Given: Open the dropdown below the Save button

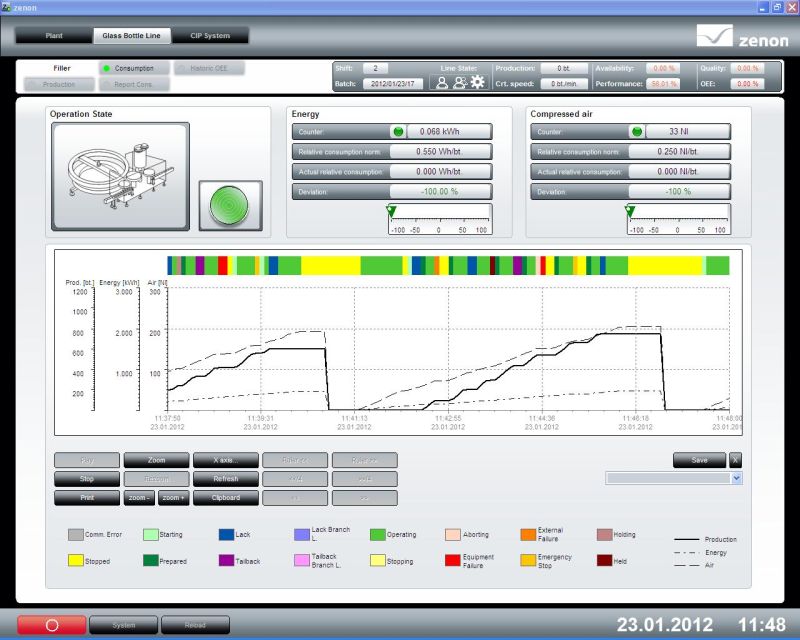Looking at the screenshot, I should pyautogui.click(x=737, y=479).
